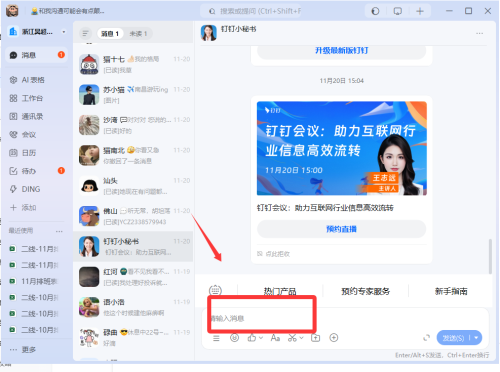
Task: Open the 预约专家服务 menu
Action: point(366,291)
